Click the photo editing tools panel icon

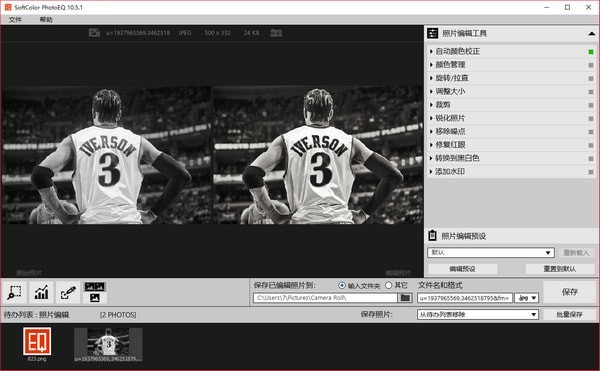tap(432, 34)
